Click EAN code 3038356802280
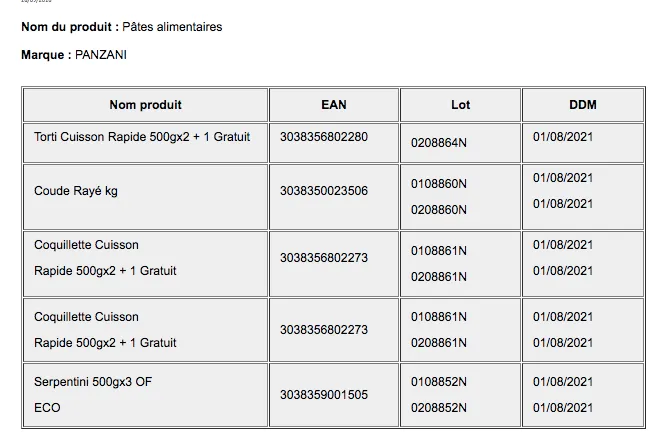The image size is (667, 441). (x=324, y=137)
